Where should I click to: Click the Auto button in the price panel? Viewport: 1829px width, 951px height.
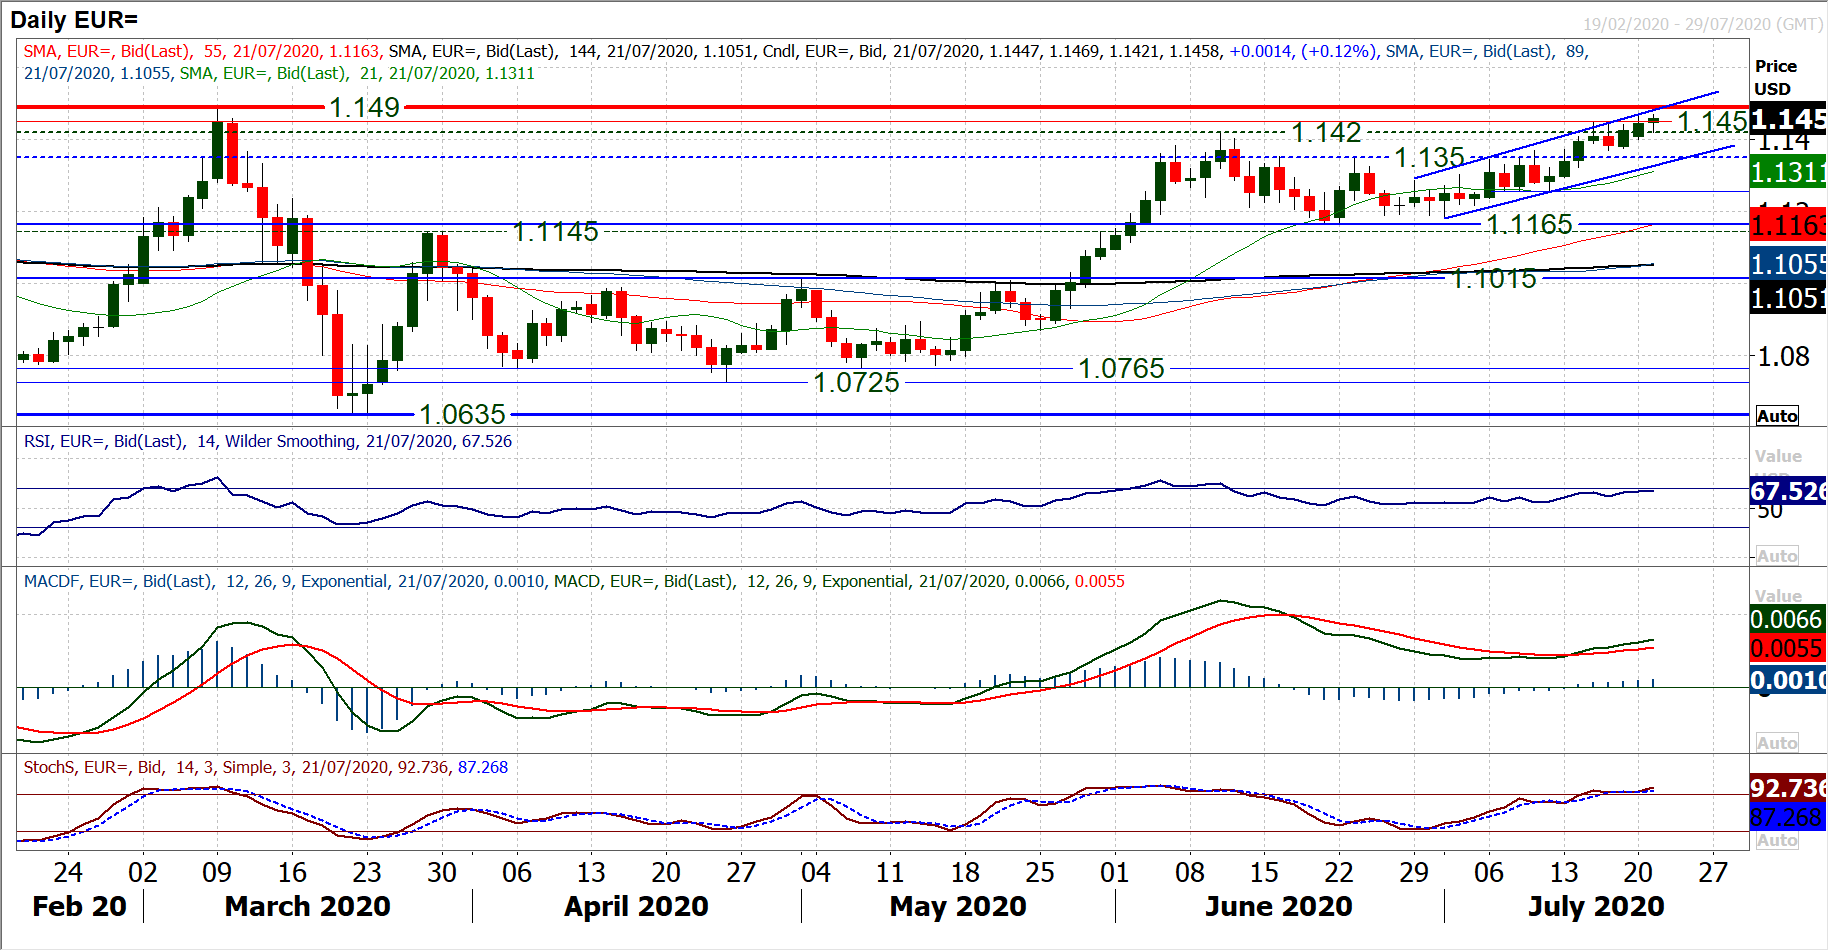[1776, 416]
